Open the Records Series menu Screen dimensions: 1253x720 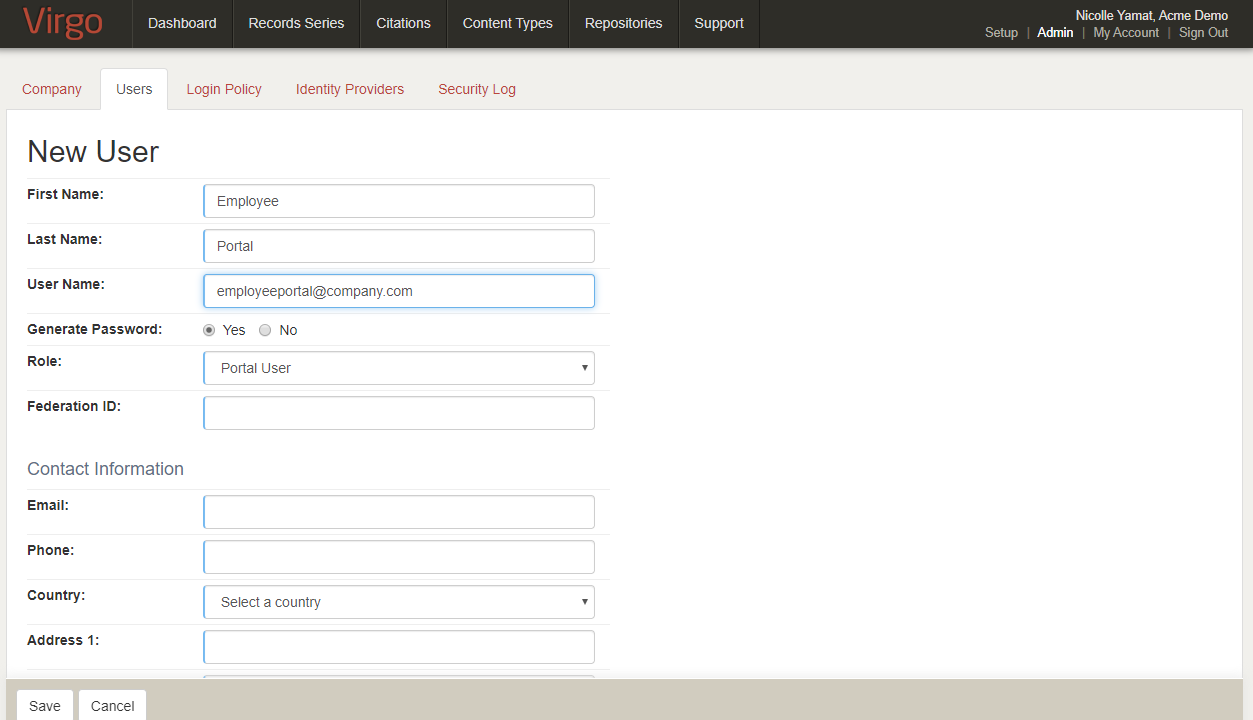(295, 22)
